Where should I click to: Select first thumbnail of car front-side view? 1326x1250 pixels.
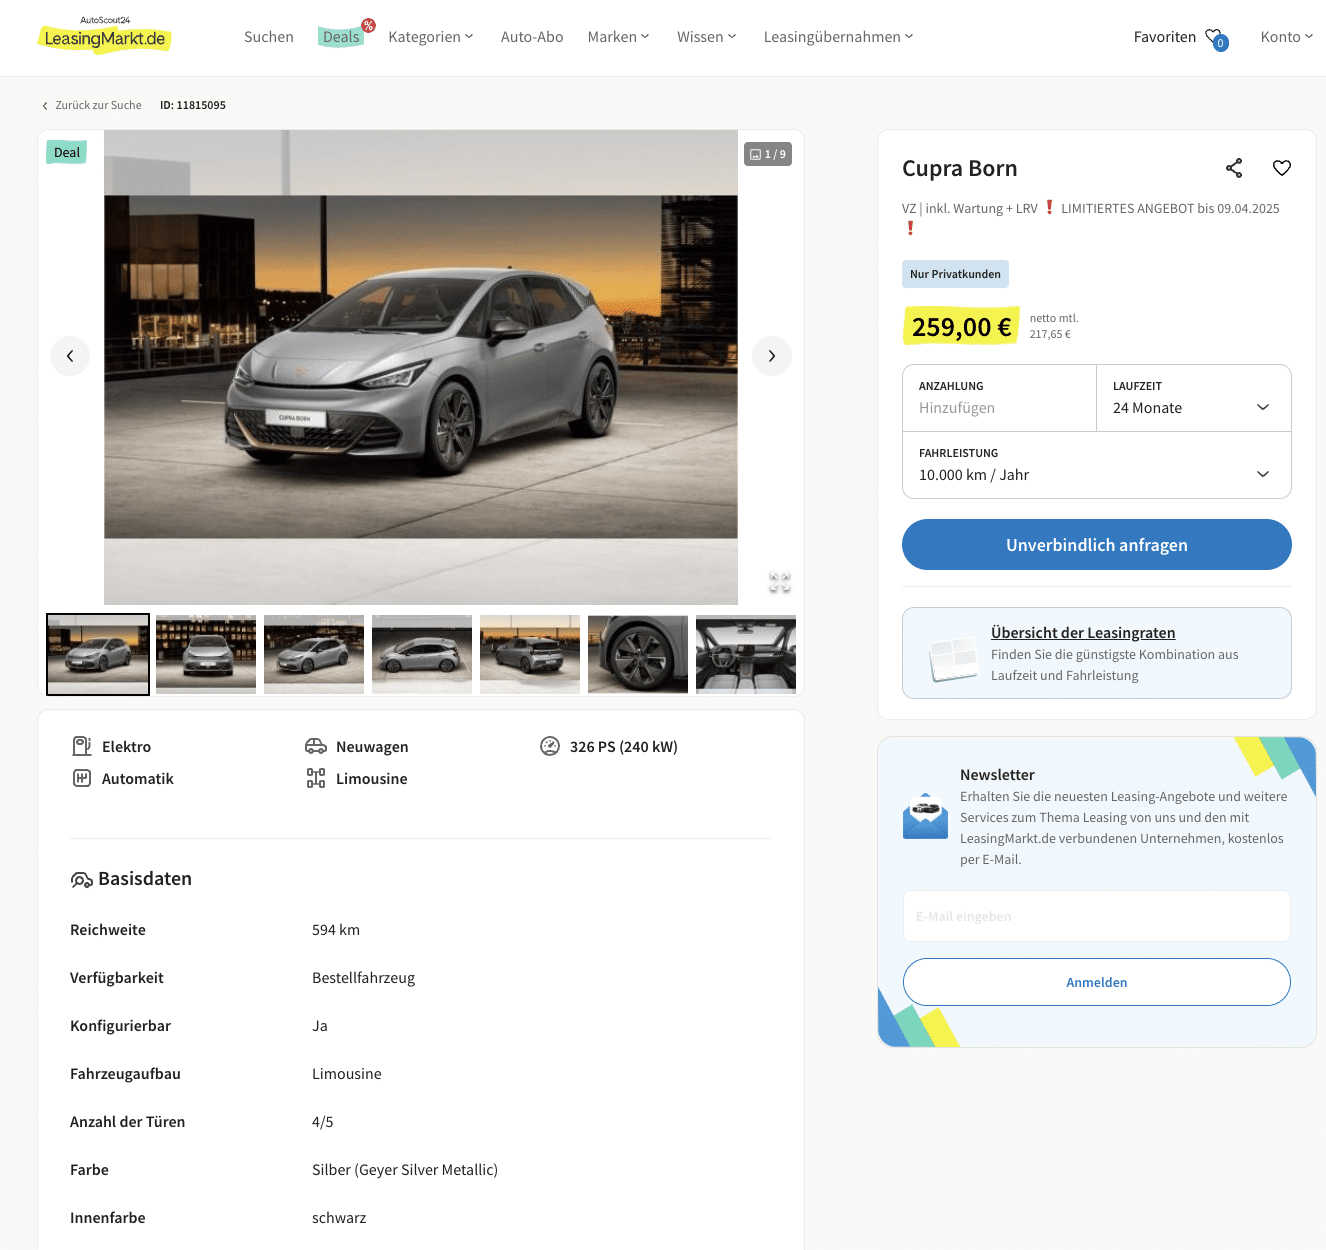click(x=98, y=654)
